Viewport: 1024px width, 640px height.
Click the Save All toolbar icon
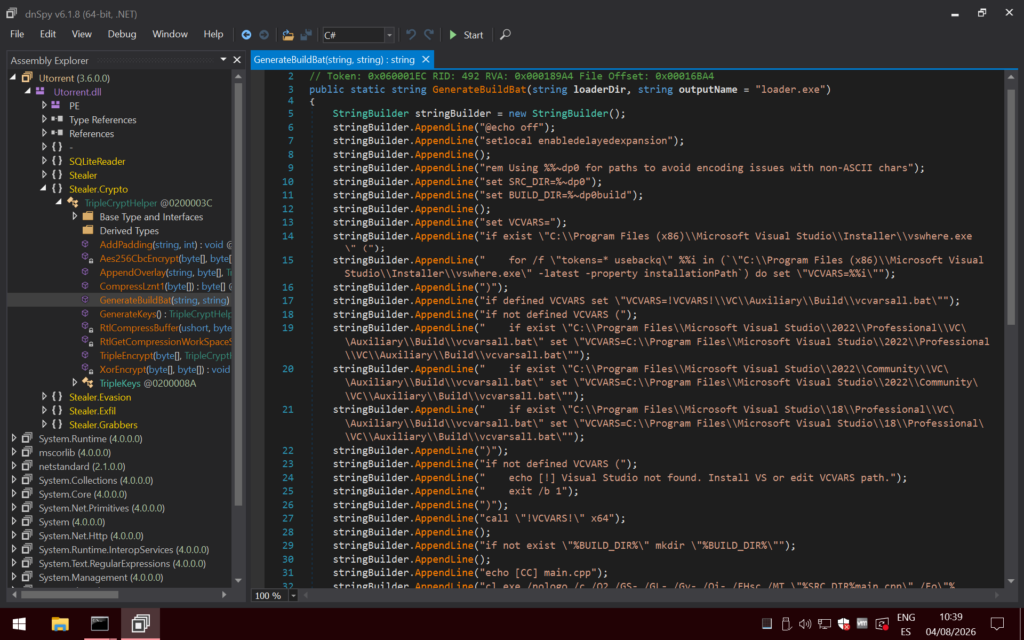pyautogui.click(x=305, y=35)
